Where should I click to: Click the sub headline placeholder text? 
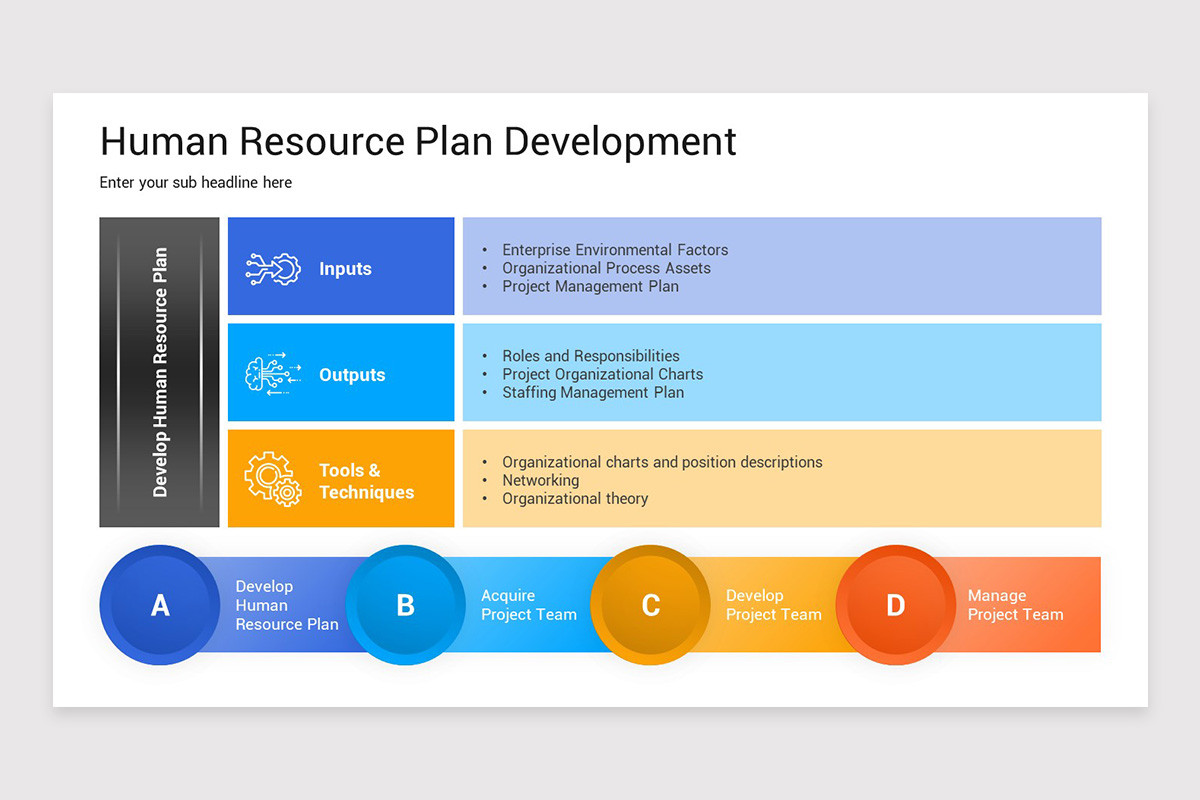196,182
